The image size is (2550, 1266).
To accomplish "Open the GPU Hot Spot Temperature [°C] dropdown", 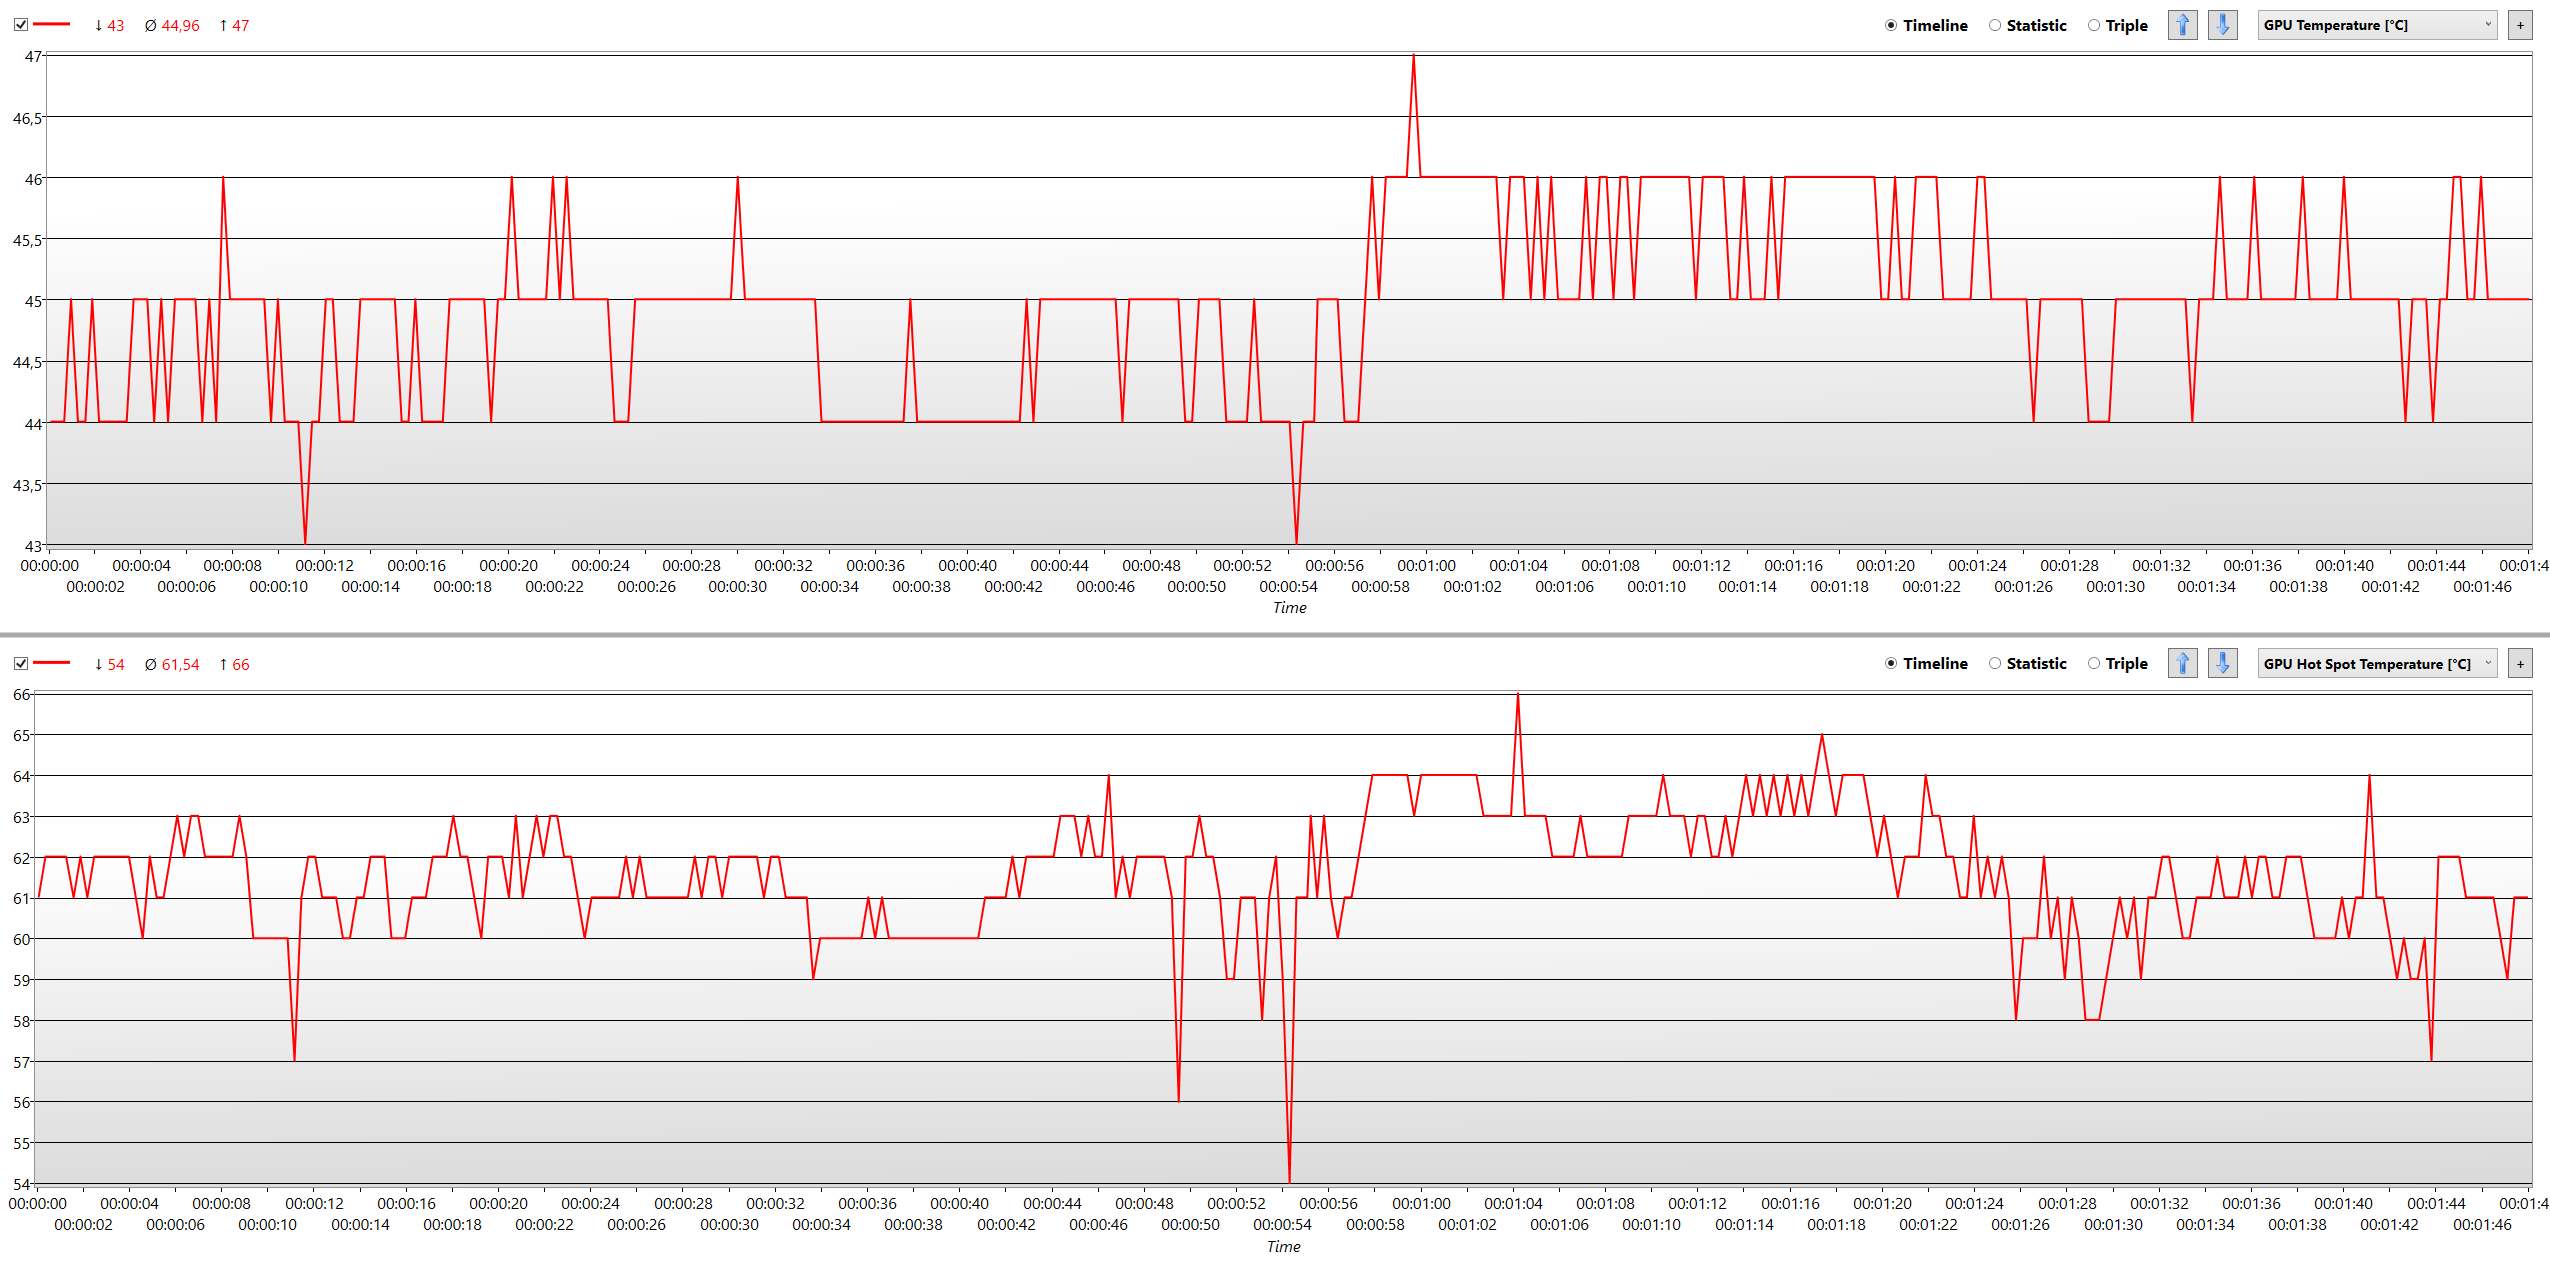I will [2377, 664].
